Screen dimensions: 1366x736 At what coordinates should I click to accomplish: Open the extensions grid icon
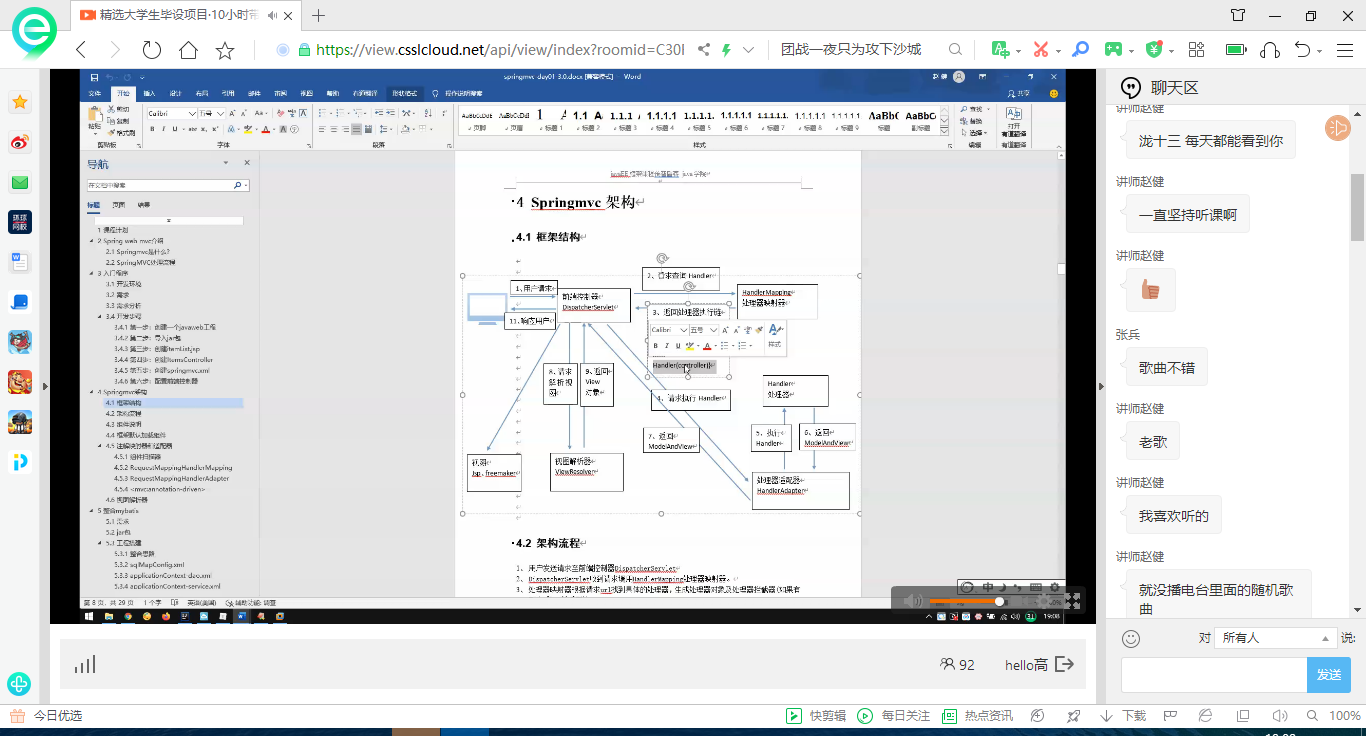(1197, 49)
